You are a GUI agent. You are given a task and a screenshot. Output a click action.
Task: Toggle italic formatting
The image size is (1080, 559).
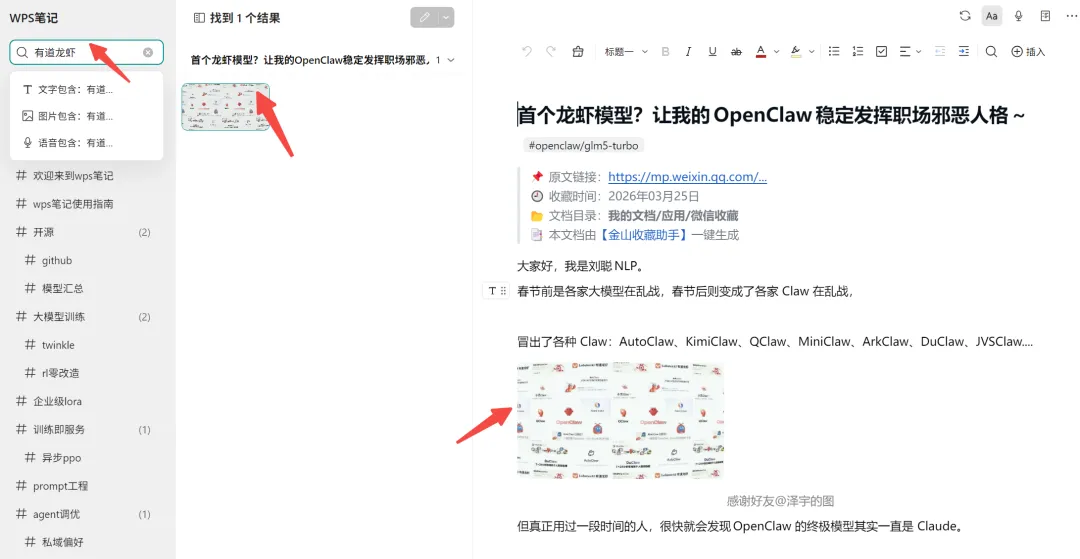[688, 52]
